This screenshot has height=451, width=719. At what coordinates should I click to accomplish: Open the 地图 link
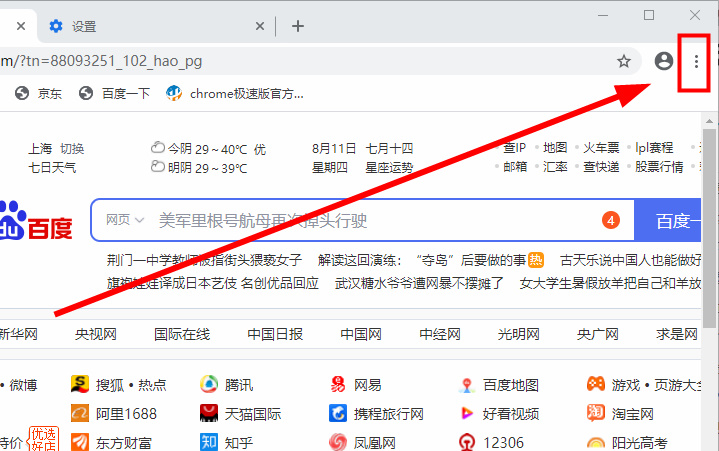click(x=555, y=148)
